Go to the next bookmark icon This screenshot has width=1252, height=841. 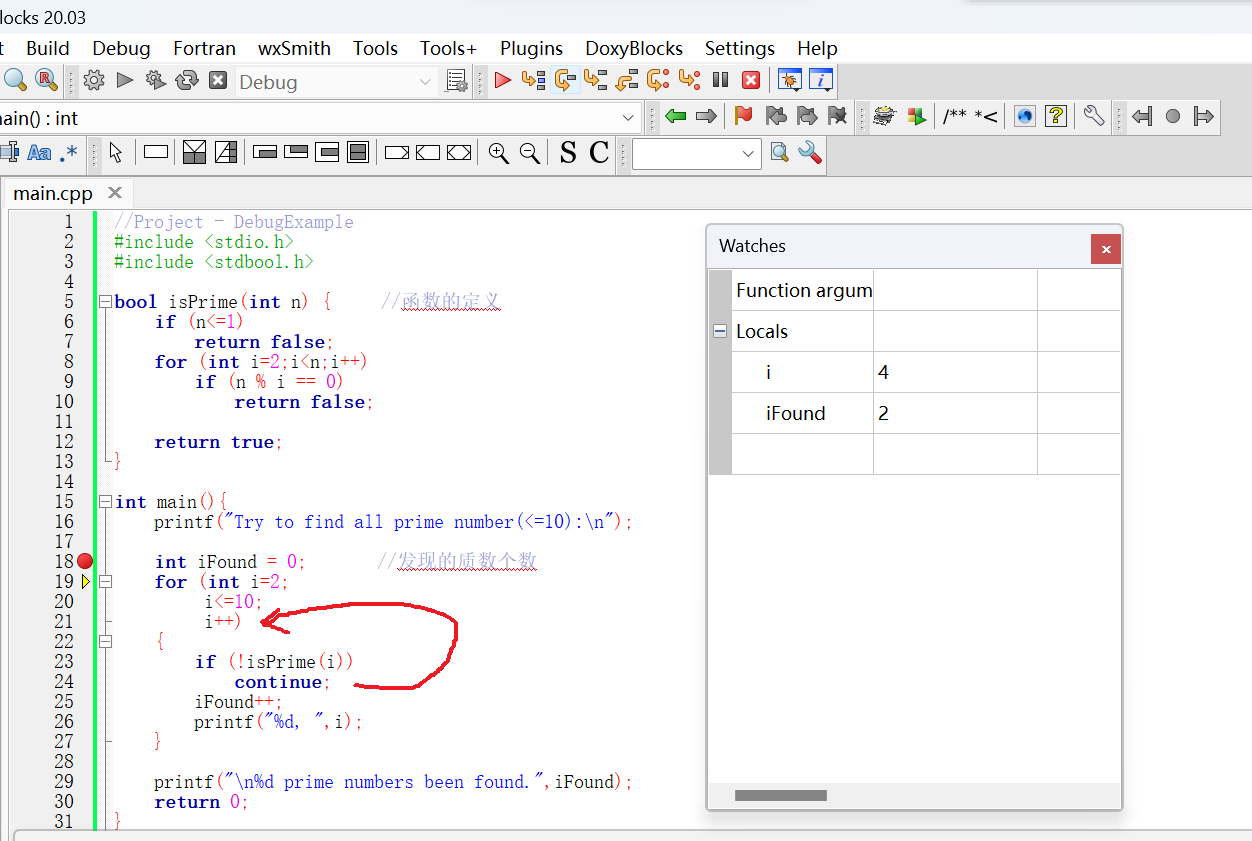807,116
